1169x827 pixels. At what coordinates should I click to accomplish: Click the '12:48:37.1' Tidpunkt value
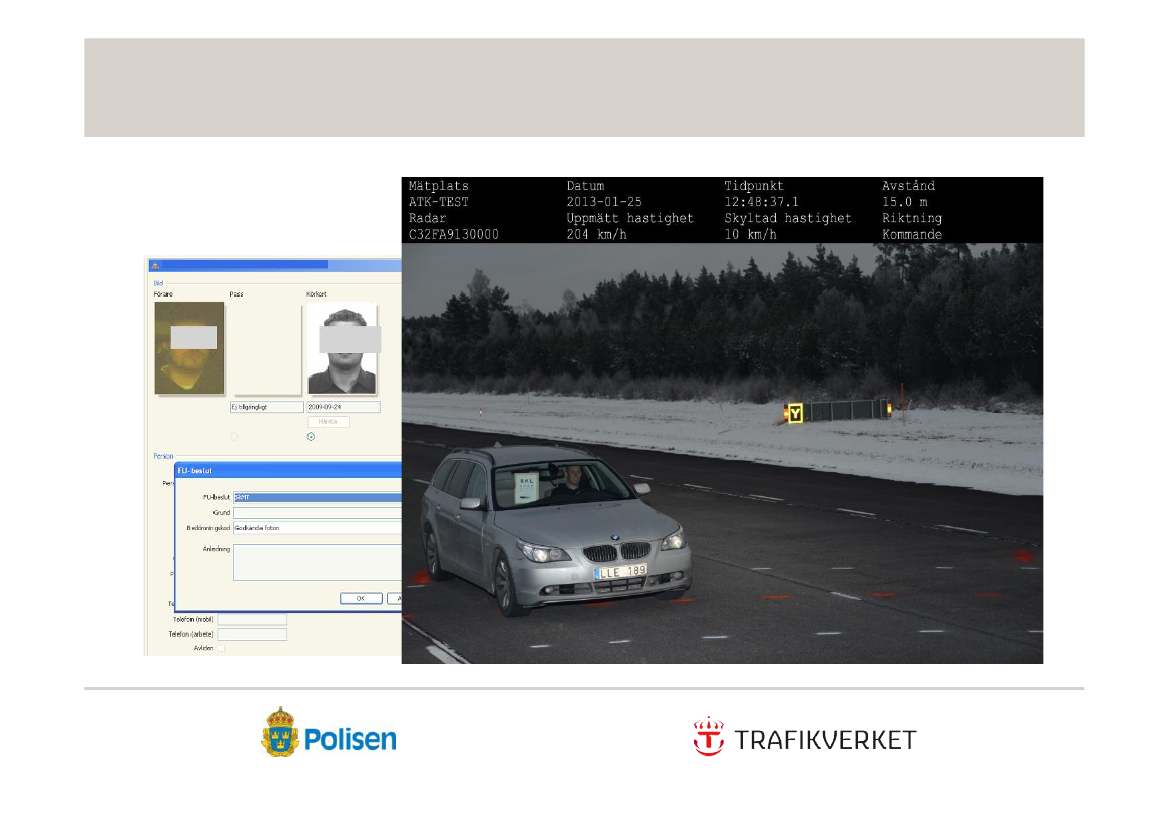761,202
